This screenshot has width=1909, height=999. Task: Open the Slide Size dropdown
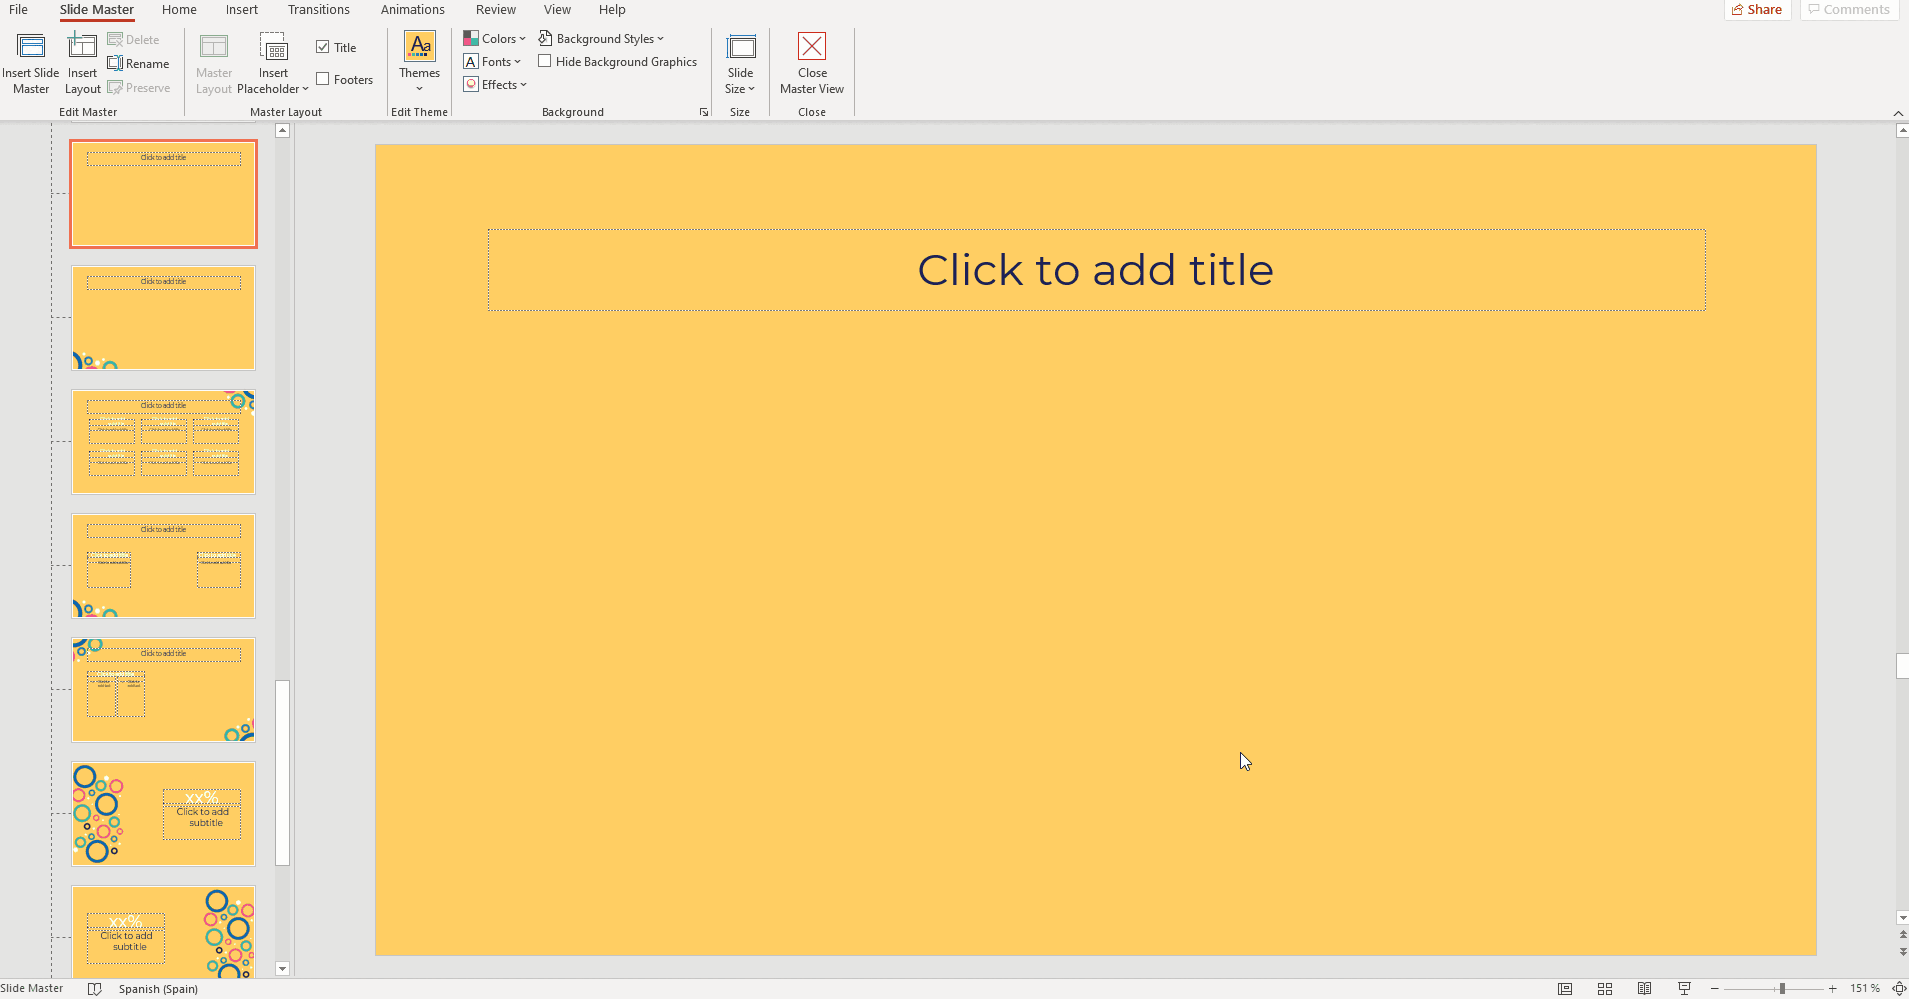(740, 80)
